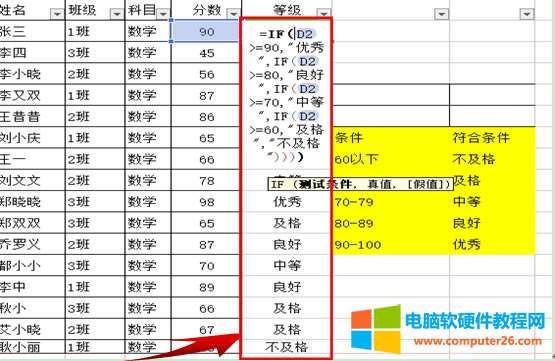Viewport: 555px width, 361px height.
Task: Select the 良好 grade cell in 李中 row
Action: click(x=286, y=287)
